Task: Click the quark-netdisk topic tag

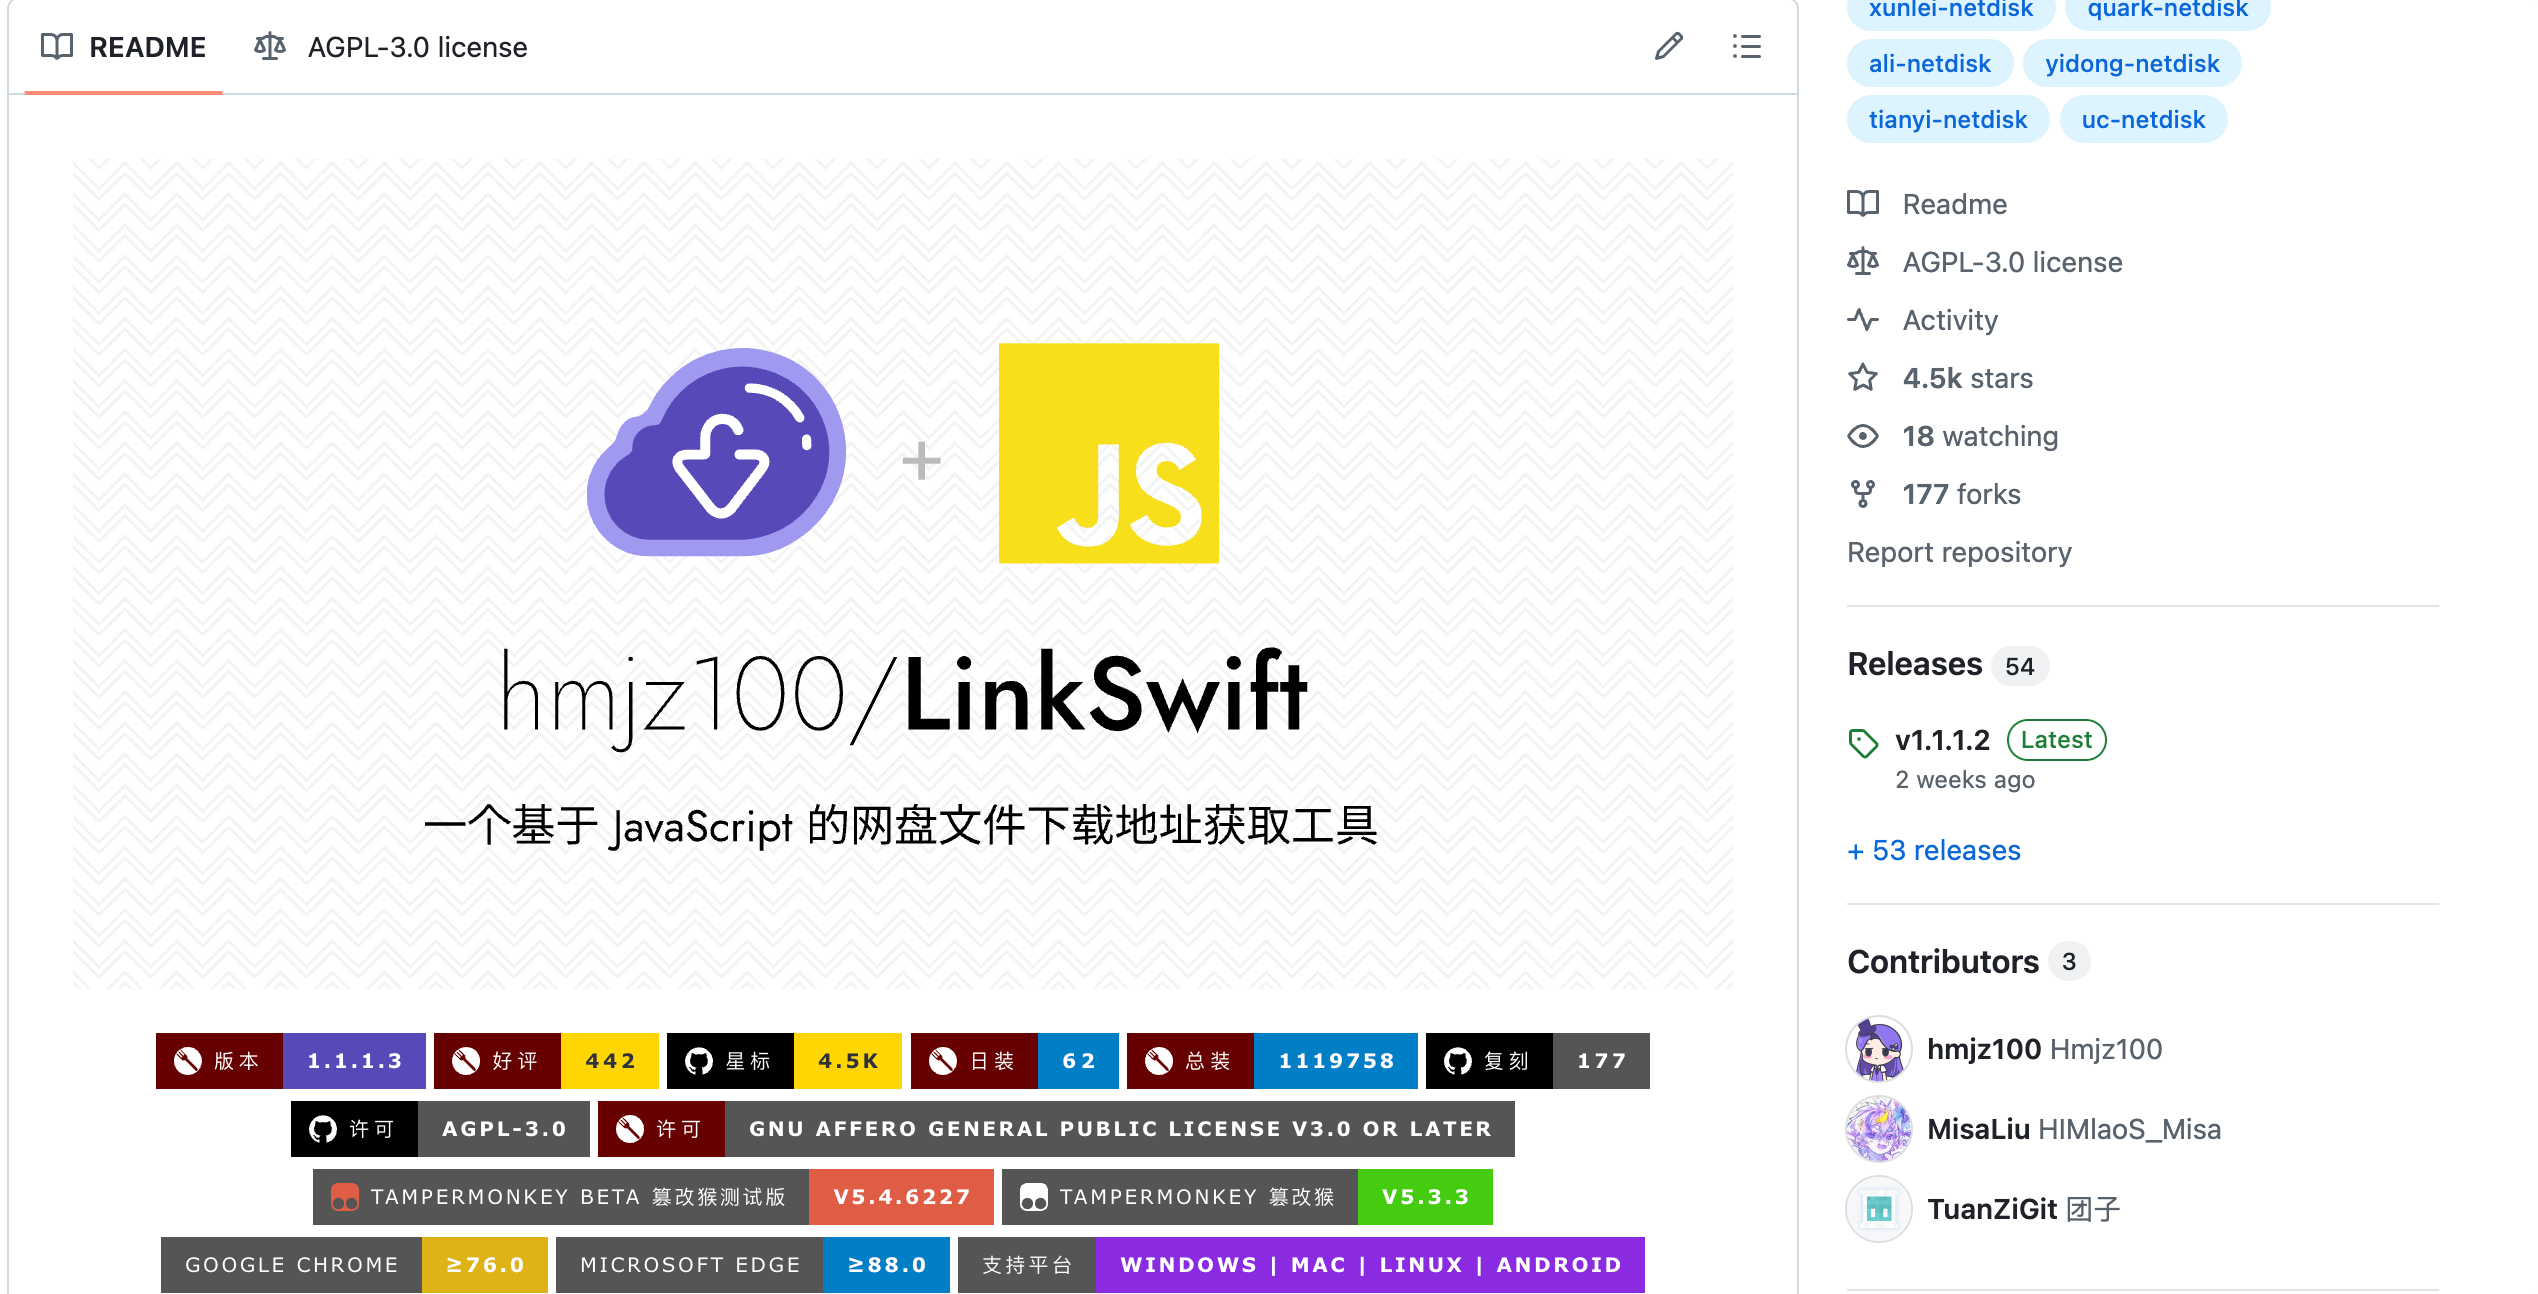Action: click(x=2168, y=10)
